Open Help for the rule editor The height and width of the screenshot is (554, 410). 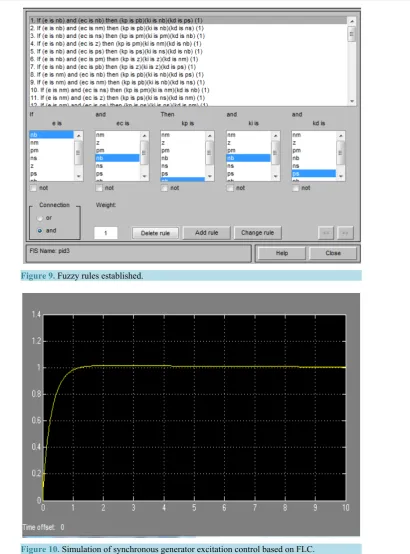(x=282, y=253)
